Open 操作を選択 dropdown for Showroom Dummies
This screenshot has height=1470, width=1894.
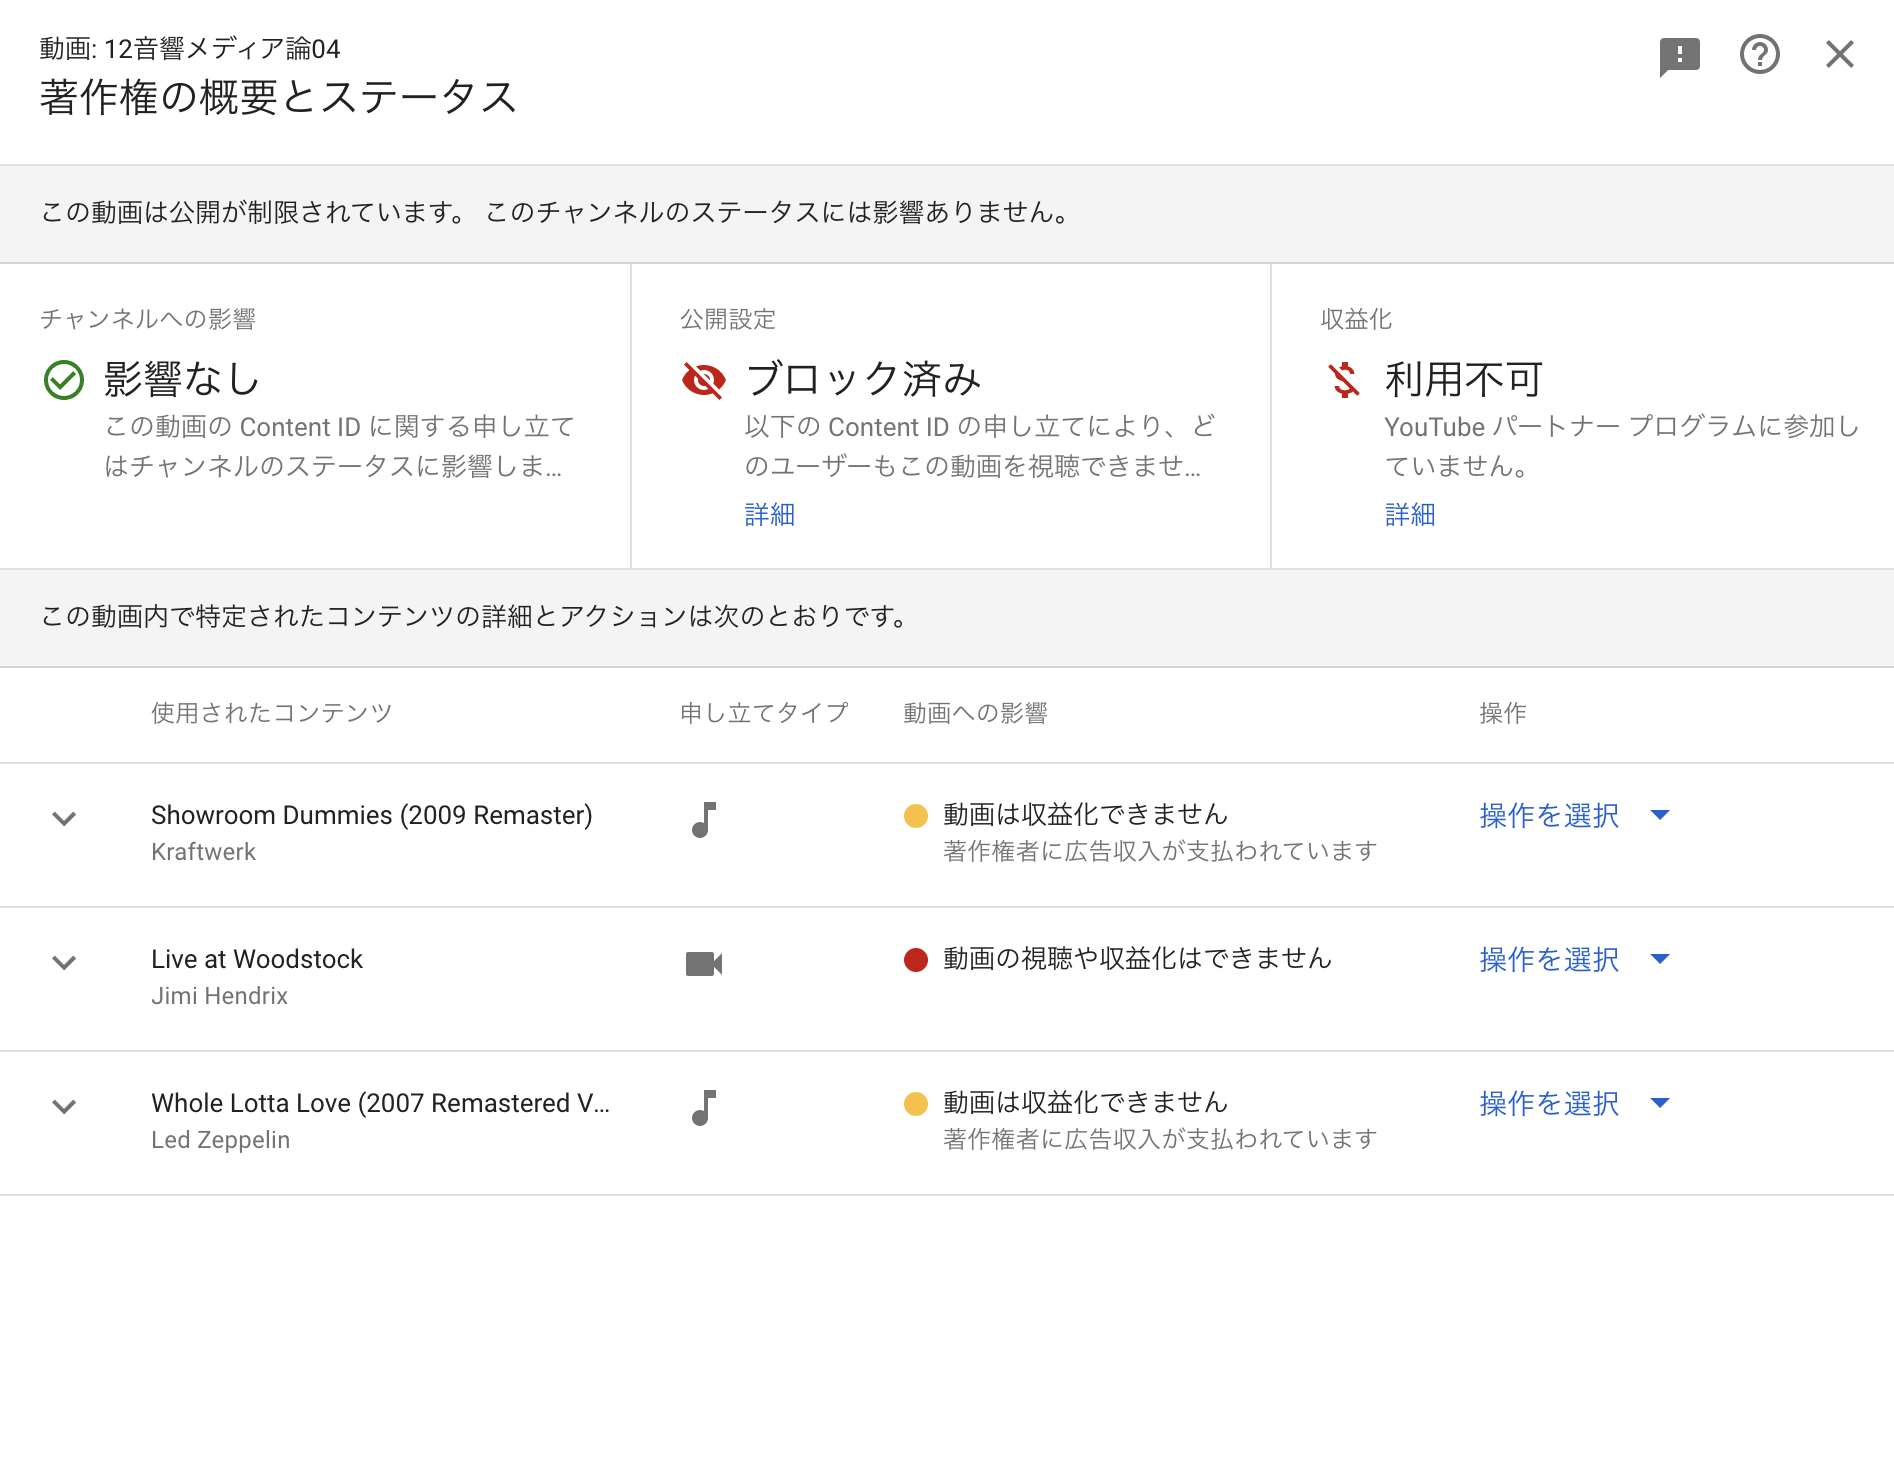pyautogui.click(x=1574, y=816)
